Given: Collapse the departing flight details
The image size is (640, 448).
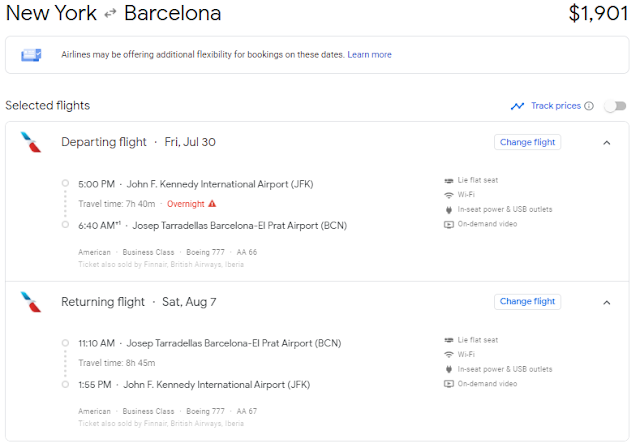Looking at the screenshot, I should [x=606, y=142].
